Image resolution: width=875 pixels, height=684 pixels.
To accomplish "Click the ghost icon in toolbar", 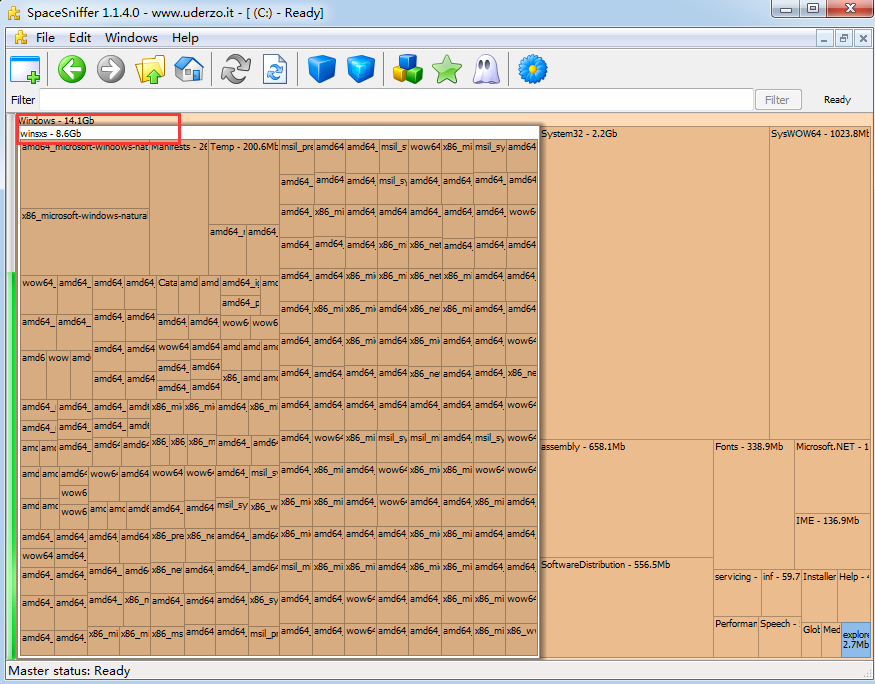I will pos(485,70).
